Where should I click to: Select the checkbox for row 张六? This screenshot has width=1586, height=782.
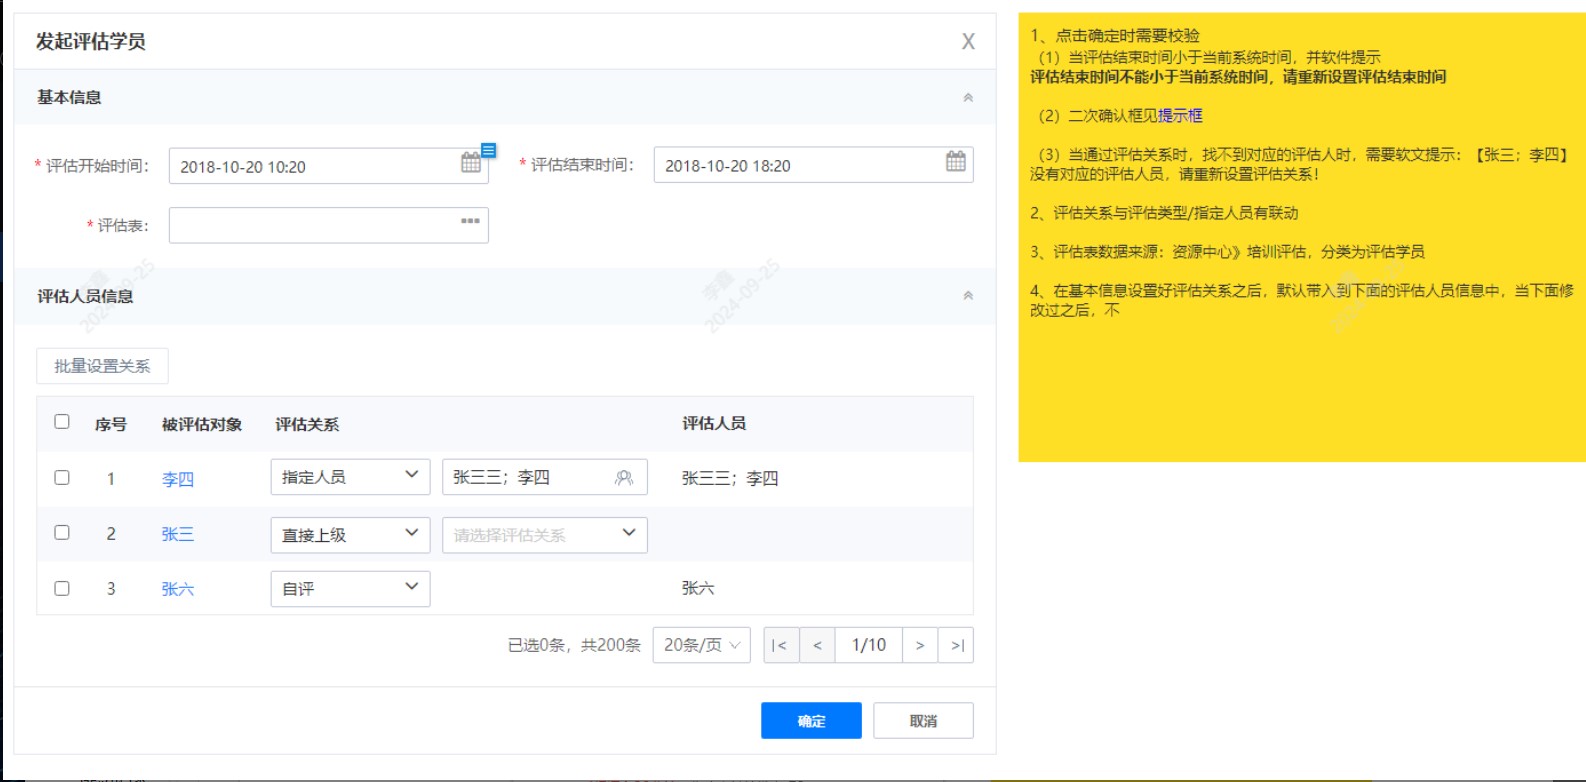tap(62, 589)
